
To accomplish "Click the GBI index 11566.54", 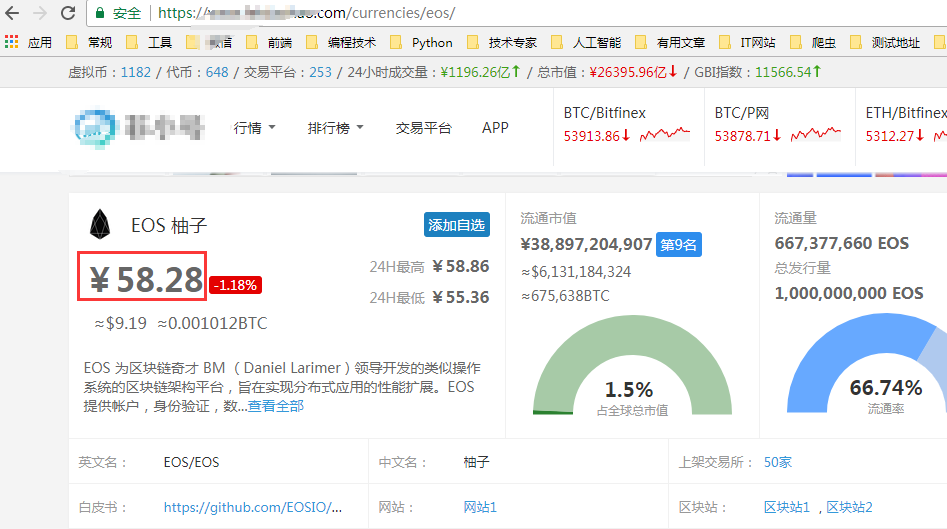I will pos(788,72).
